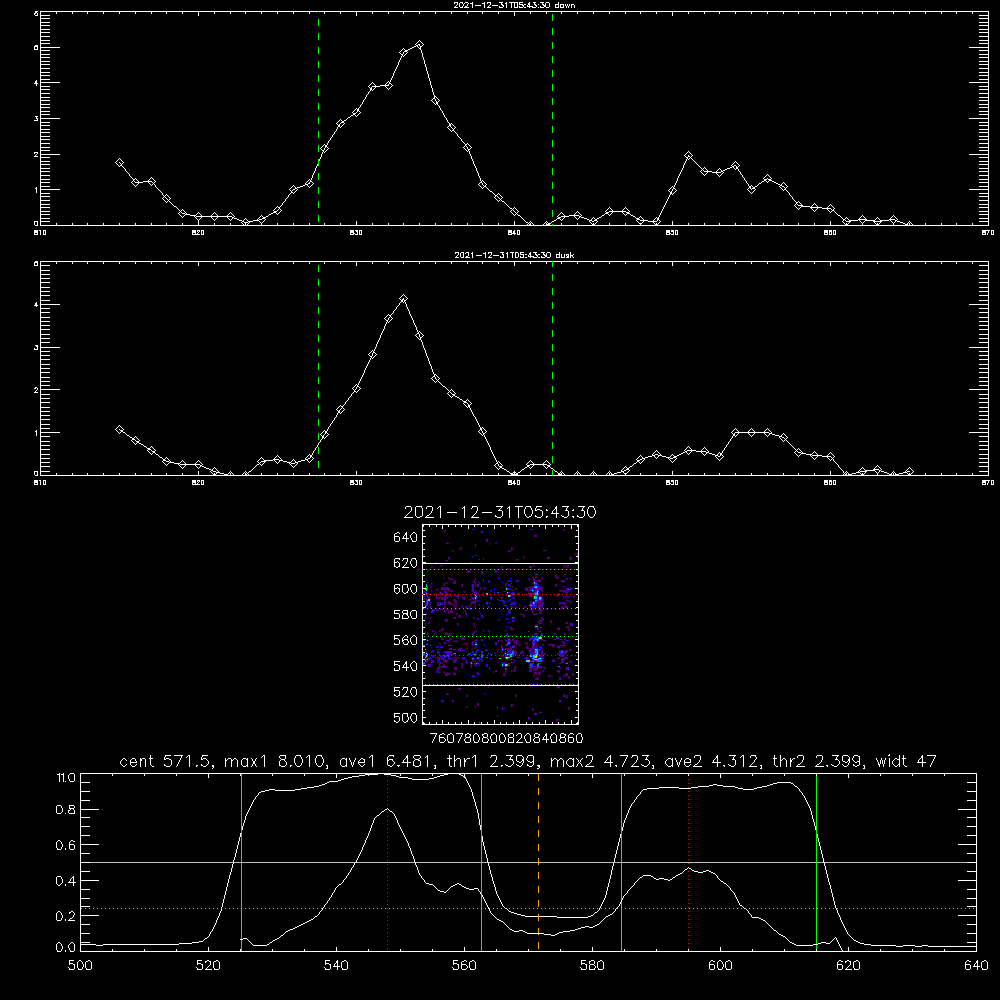Click the right red dotted line in bottom plot
The height and width of the screenshot is (1000, 1000).
pyautogui.click(x=689, y=862)
